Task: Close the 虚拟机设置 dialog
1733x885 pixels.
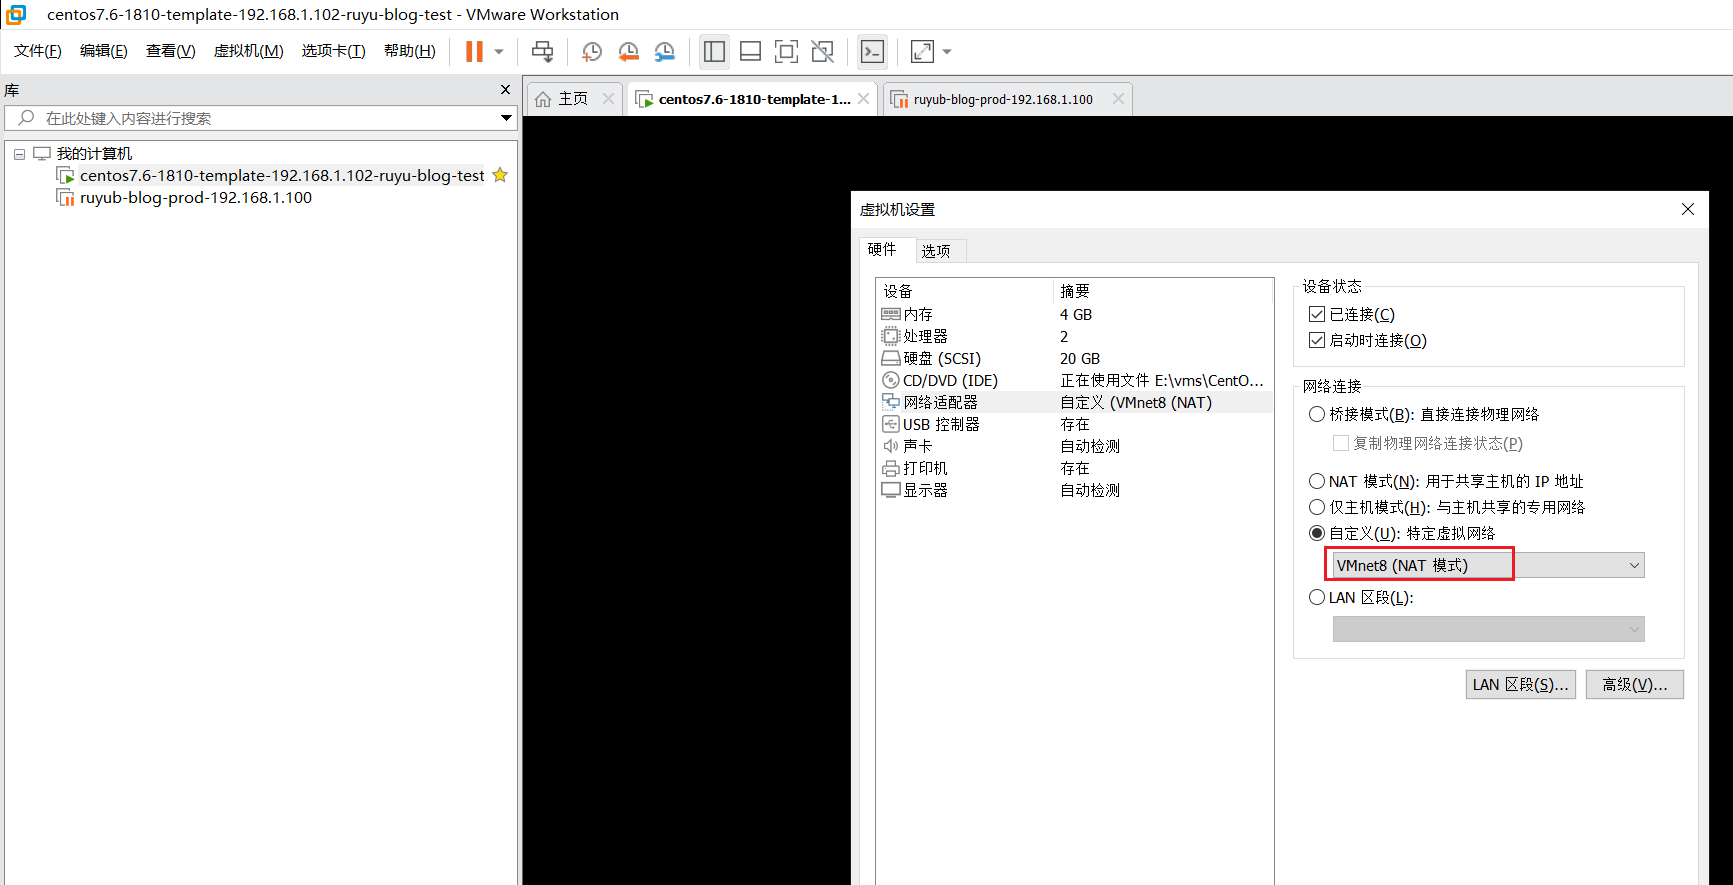Action: point(1688,209)
